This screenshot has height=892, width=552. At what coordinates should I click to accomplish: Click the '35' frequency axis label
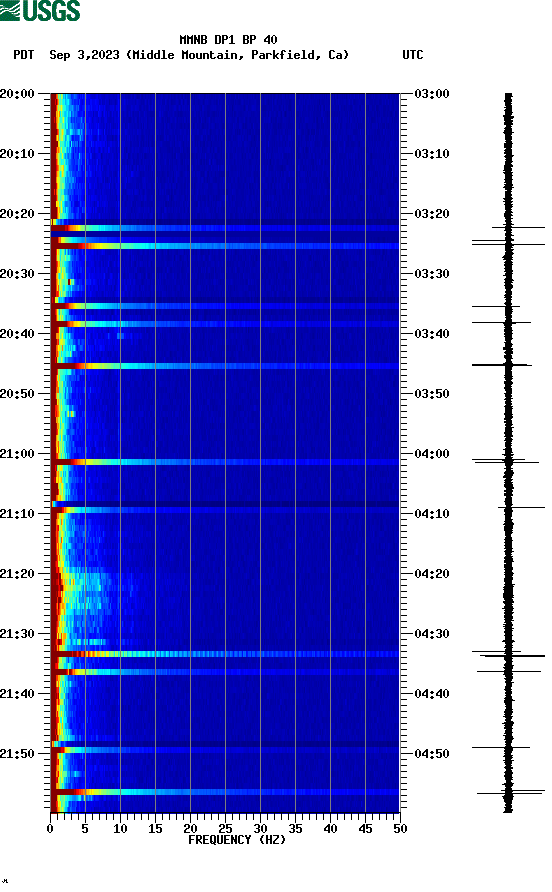pyautogui.click(x=295, y=829)
